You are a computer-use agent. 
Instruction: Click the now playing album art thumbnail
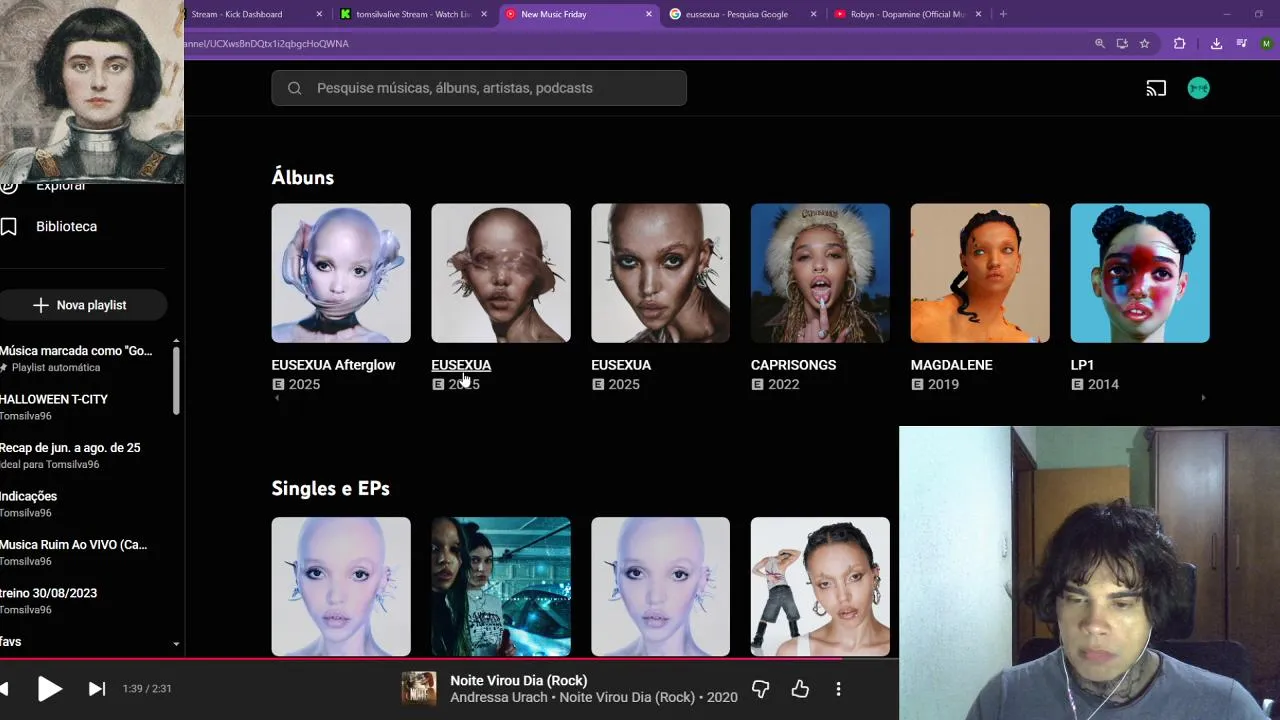[x=419, y=688]
